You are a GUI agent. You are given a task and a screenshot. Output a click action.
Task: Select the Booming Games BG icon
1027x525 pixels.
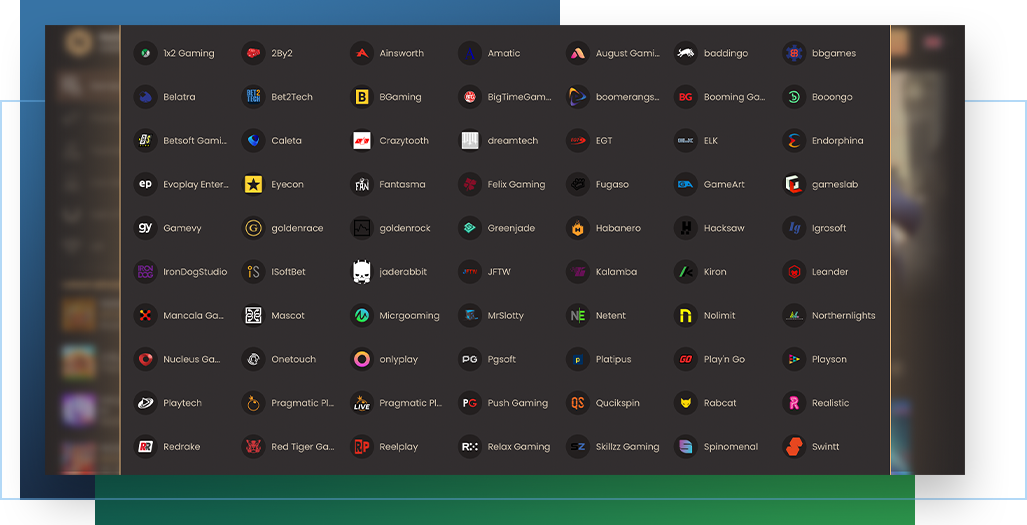click(686, 97)
